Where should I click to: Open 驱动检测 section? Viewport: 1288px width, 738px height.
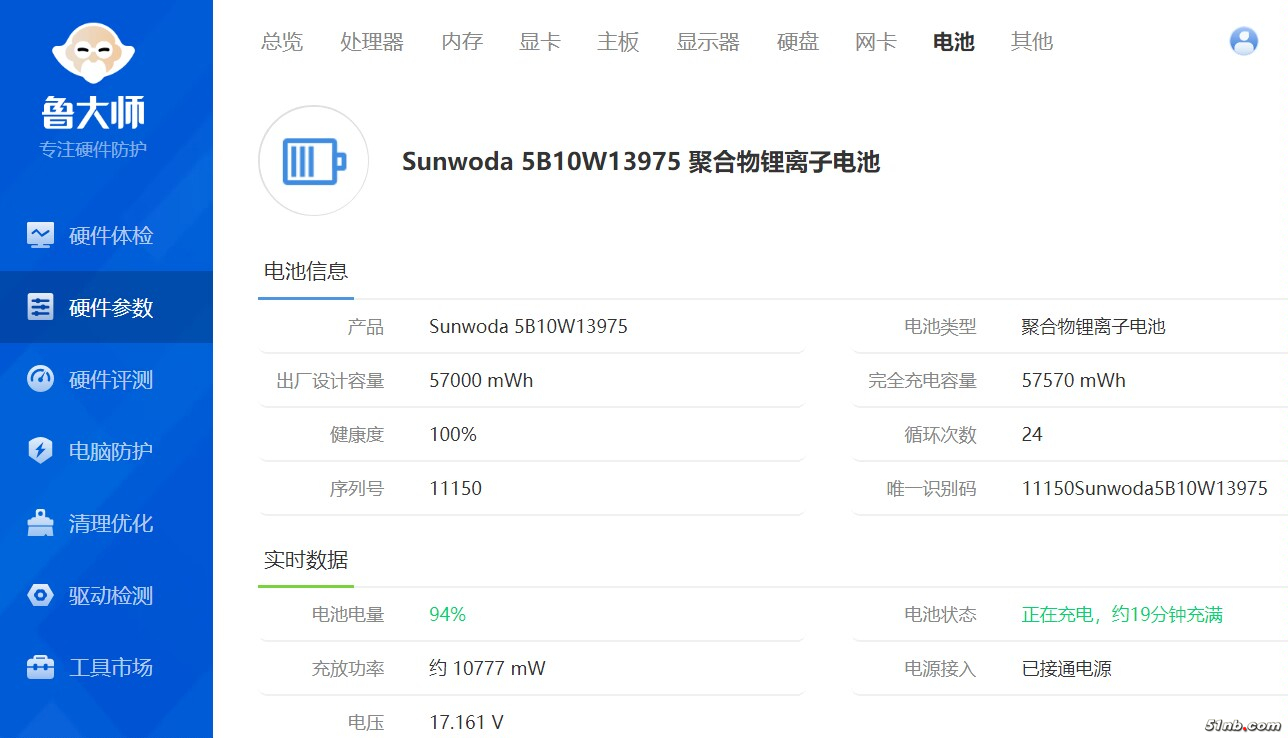click(106, 595)
